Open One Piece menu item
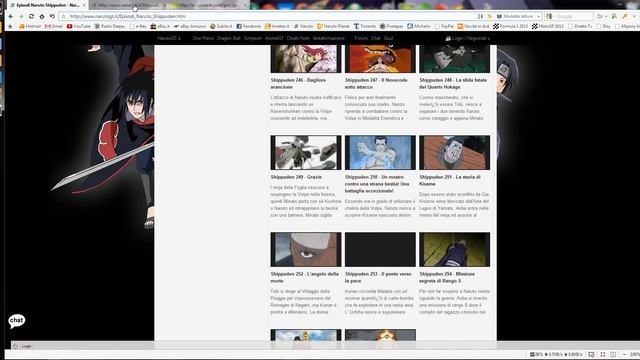Screen dimensions: 640x360 pyautogui.click(x=203, y=38)
